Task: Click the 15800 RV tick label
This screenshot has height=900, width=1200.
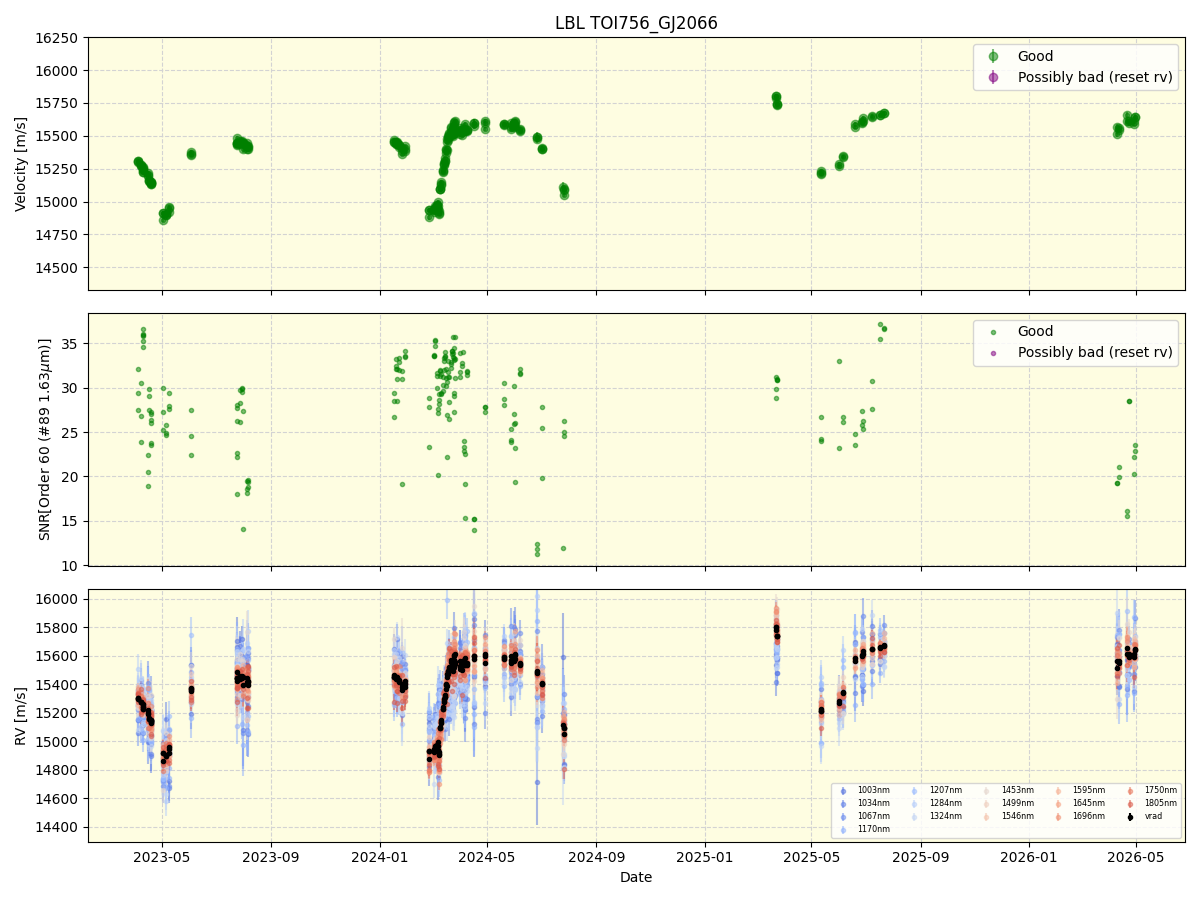Action: (57, 628)
